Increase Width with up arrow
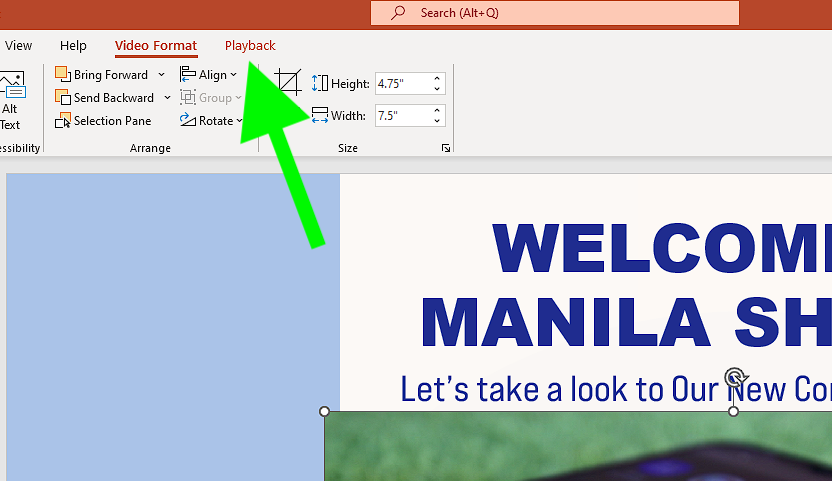832x481 pixels. click(437, 110)
